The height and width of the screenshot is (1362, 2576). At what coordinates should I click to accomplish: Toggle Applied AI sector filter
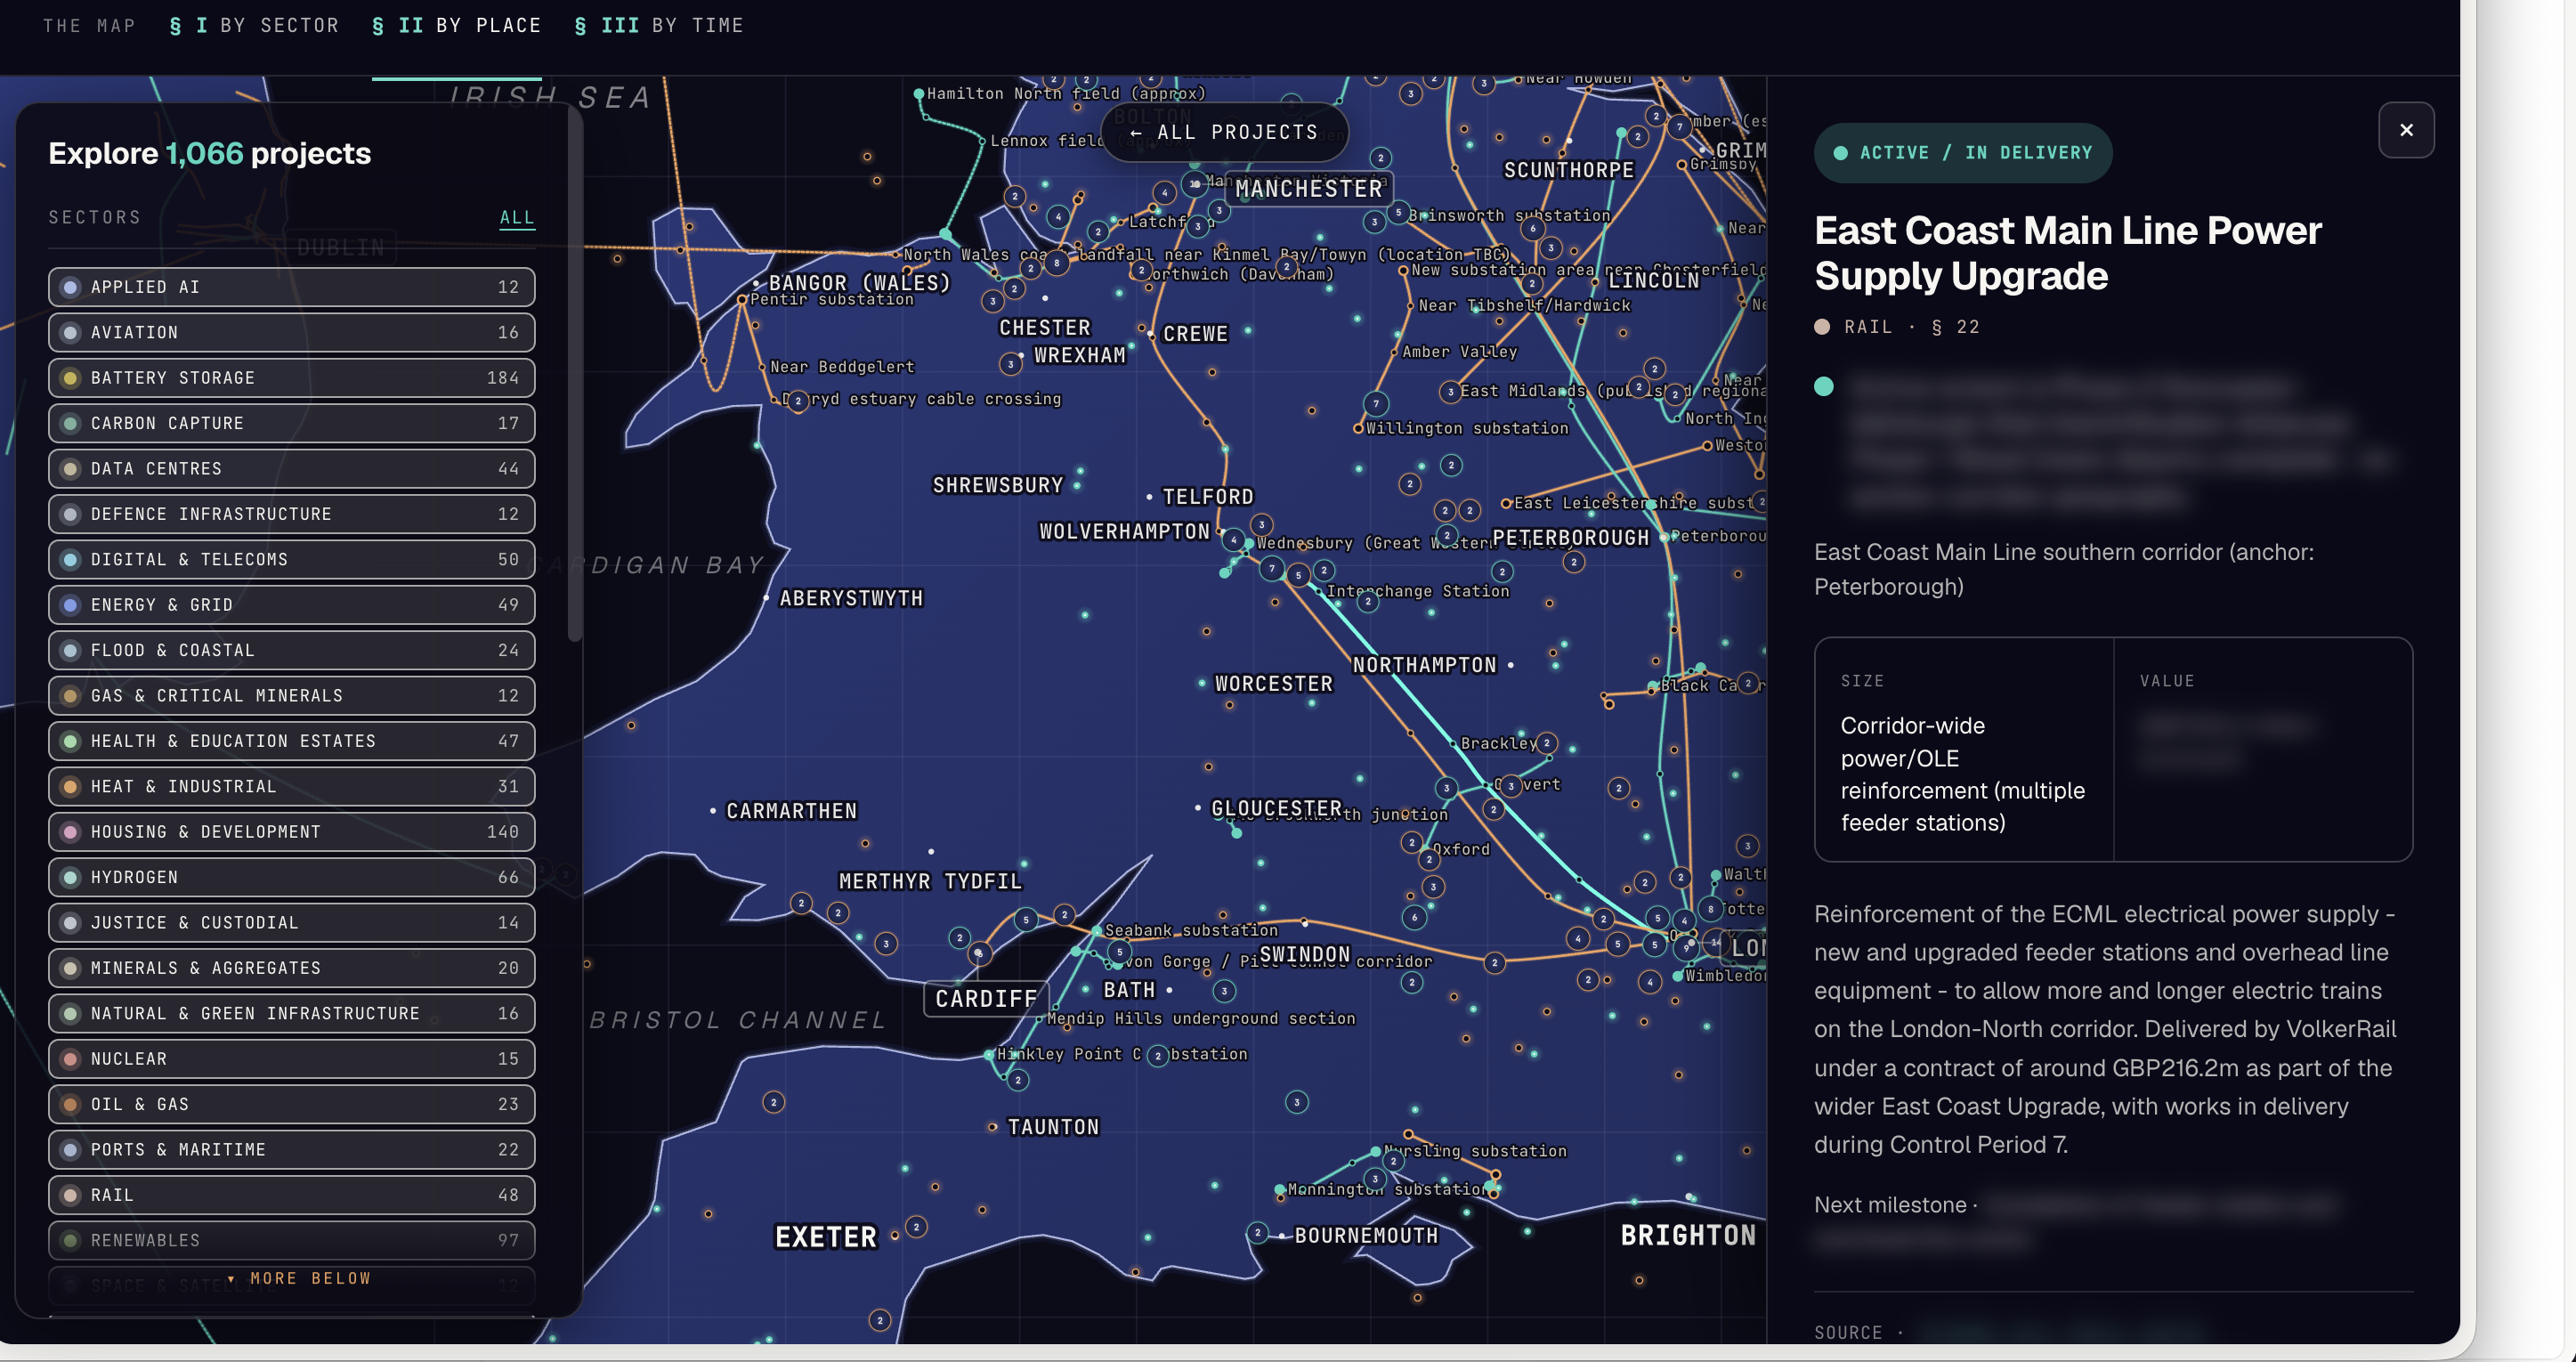pos(291,287)
